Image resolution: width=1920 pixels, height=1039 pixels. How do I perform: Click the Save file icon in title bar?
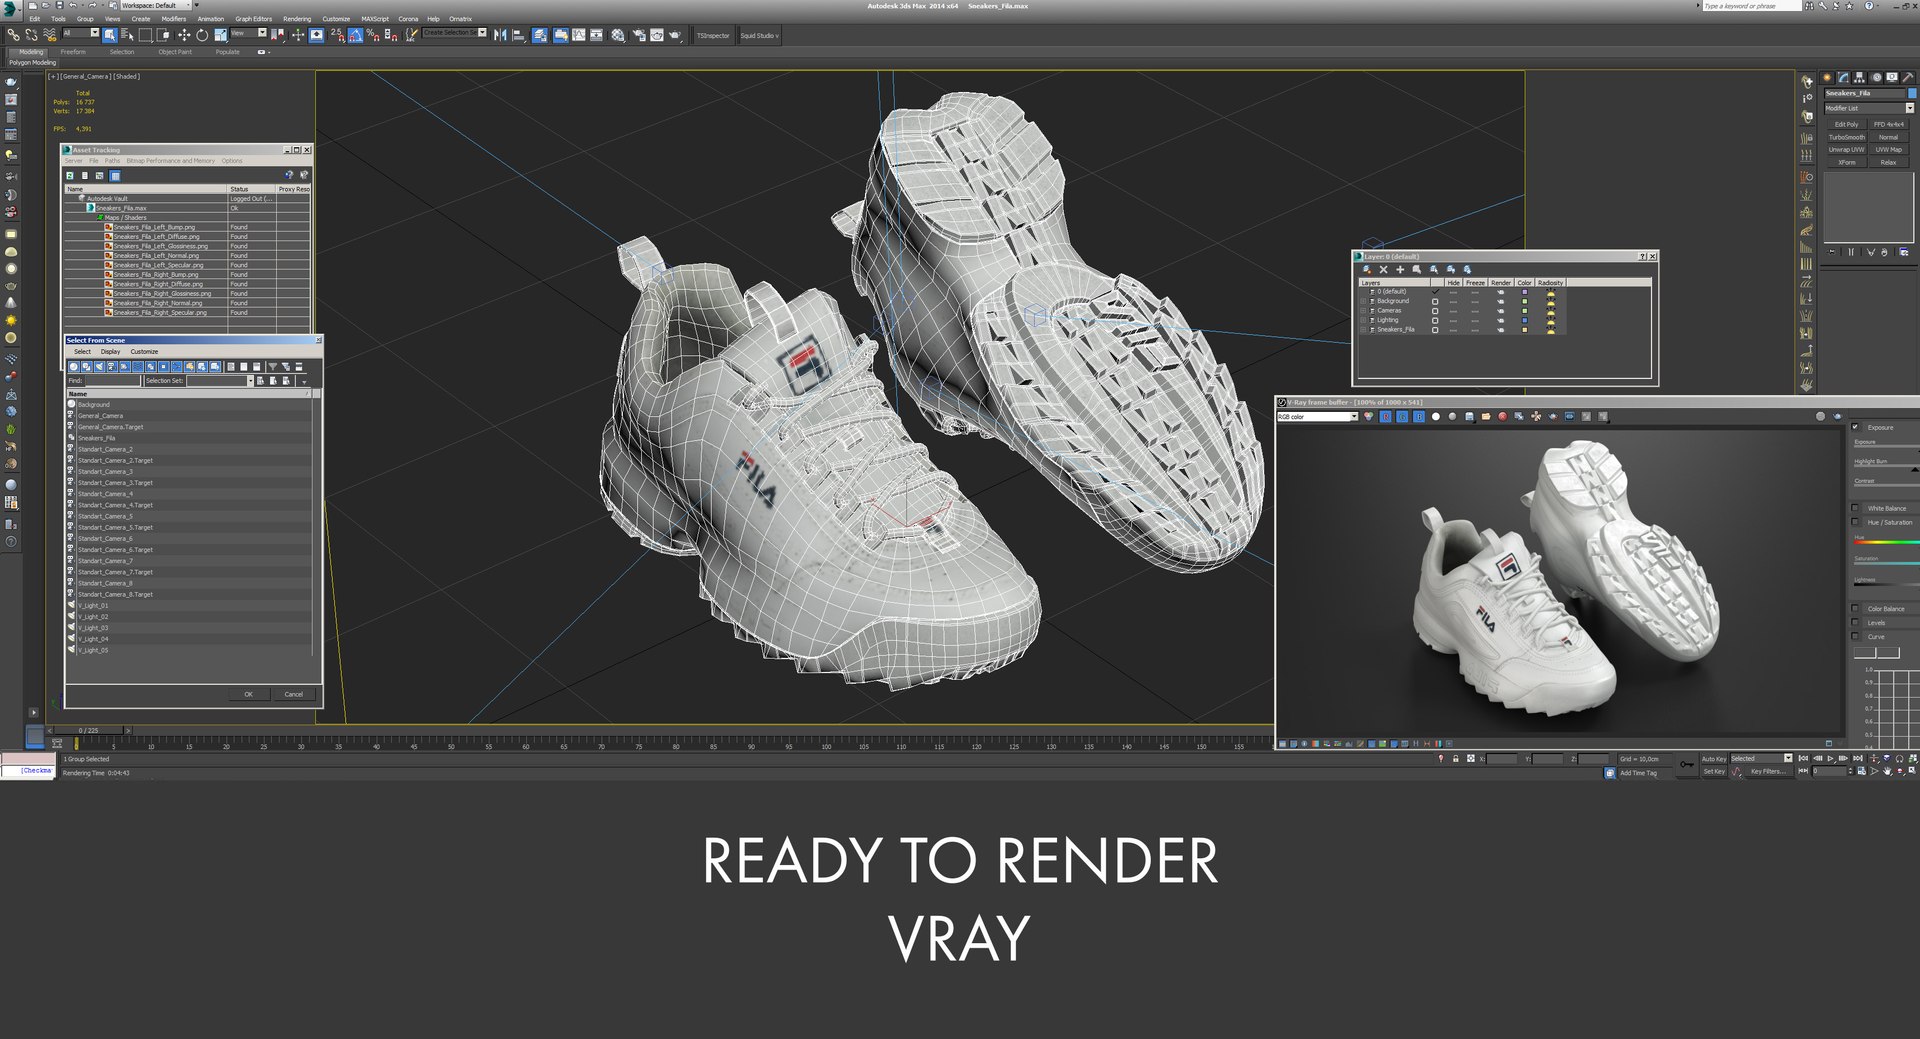pos(59,5)
